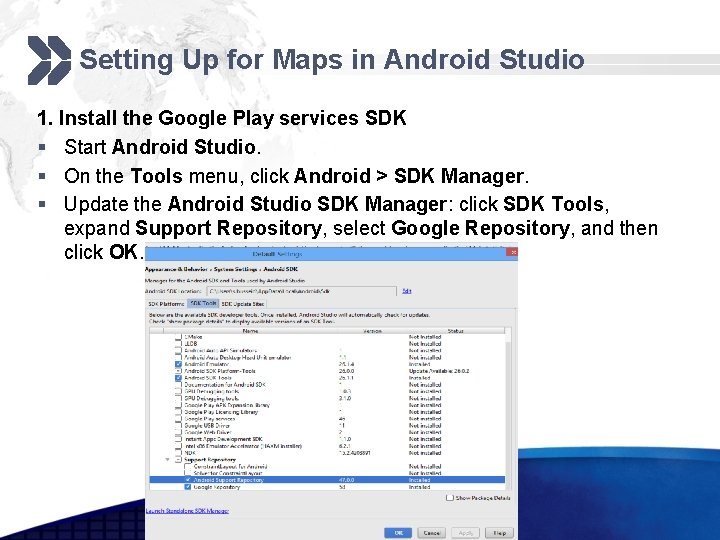Image resolution: width=720 pixels, height=540 pixels.
Task: Check the Google USB Driver box
Action: (178, 426)
